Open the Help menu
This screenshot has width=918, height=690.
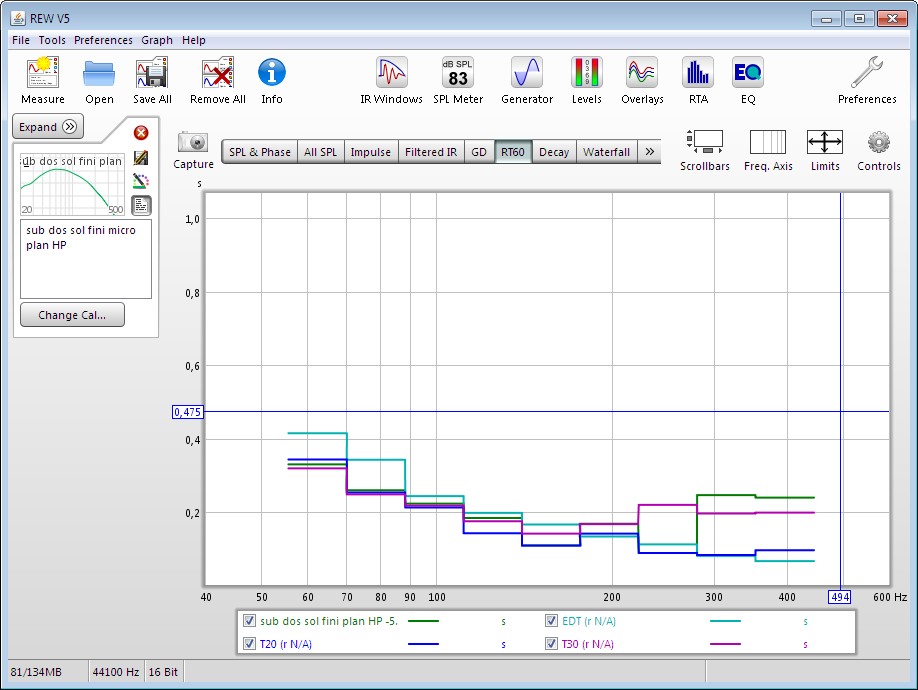(194, 40)
